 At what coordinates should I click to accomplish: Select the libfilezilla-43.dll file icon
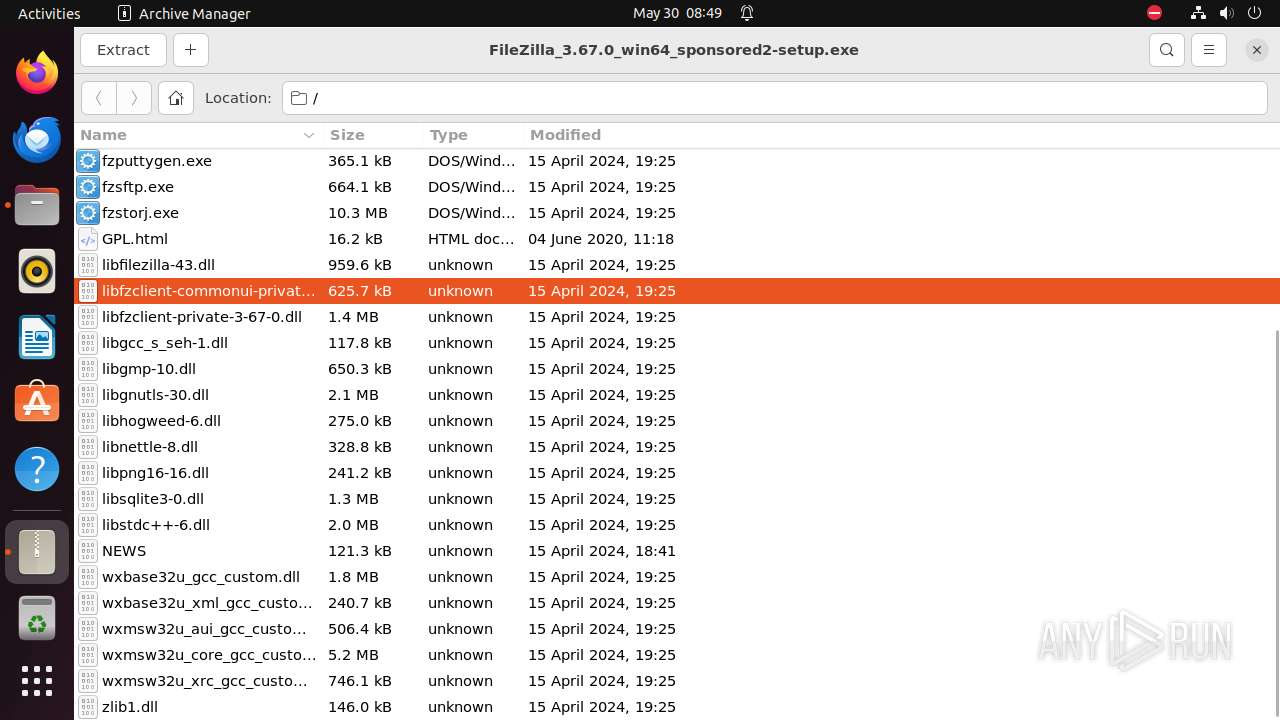click(88, 265)
